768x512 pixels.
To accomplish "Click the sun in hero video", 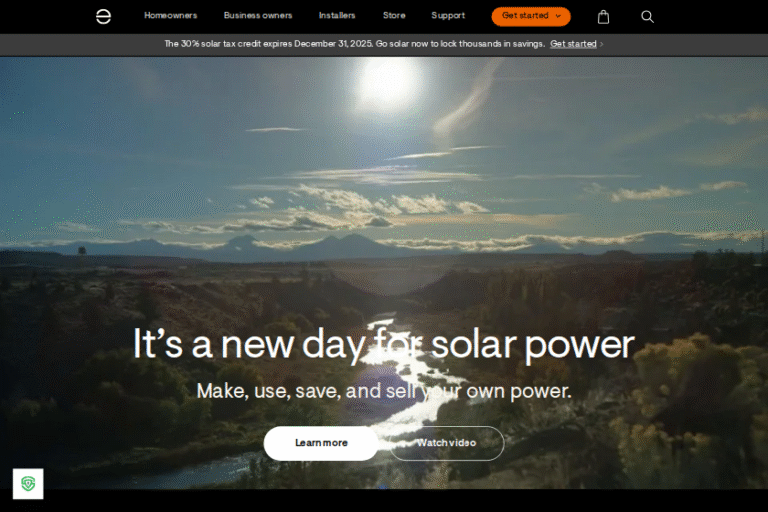I will click(x=387, y=83).
